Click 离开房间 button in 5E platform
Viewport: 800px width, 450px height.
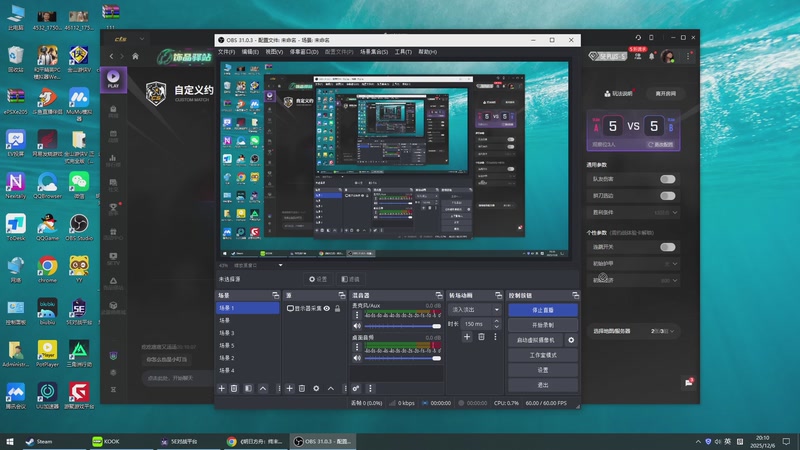[665, 93]
